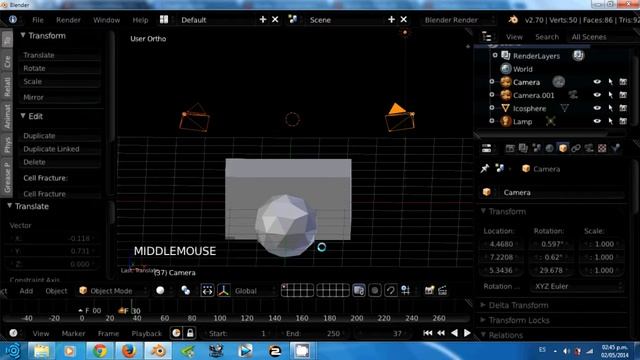Expand the Delta Transform panel

483,305
